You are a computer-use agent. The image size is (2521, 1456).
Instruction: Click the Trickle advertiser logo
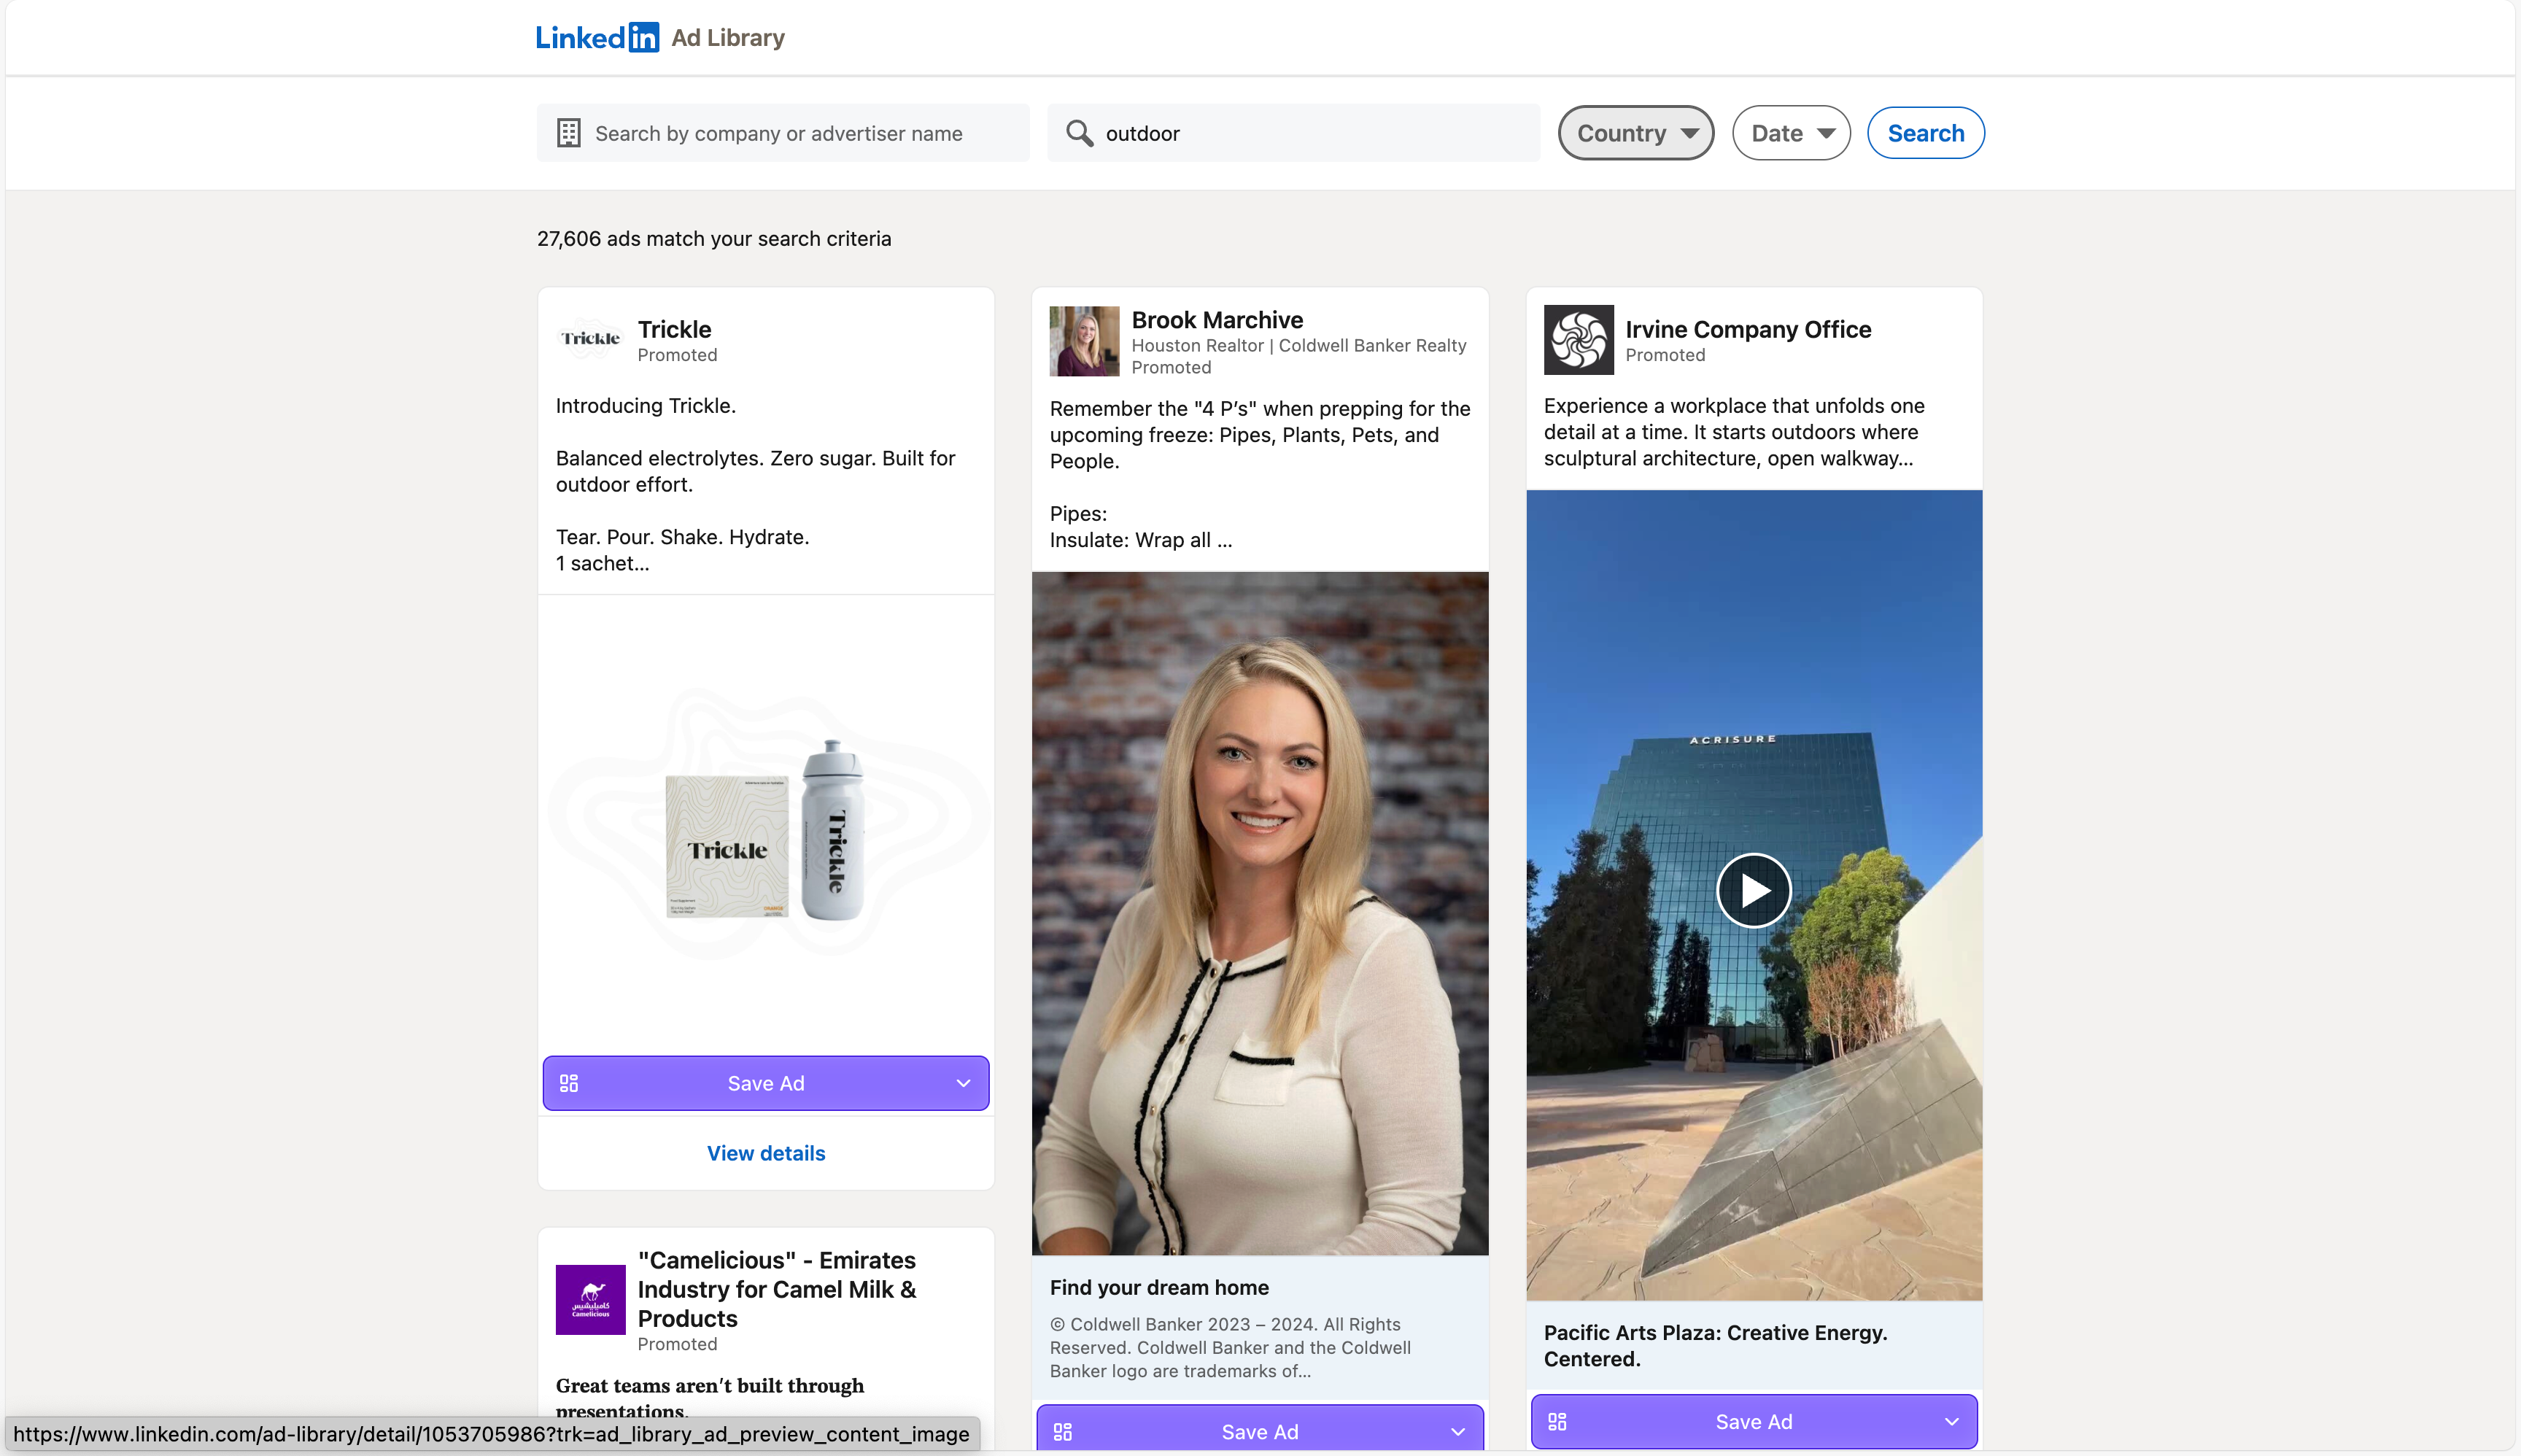pyautogui.click(x=590, y=339)
